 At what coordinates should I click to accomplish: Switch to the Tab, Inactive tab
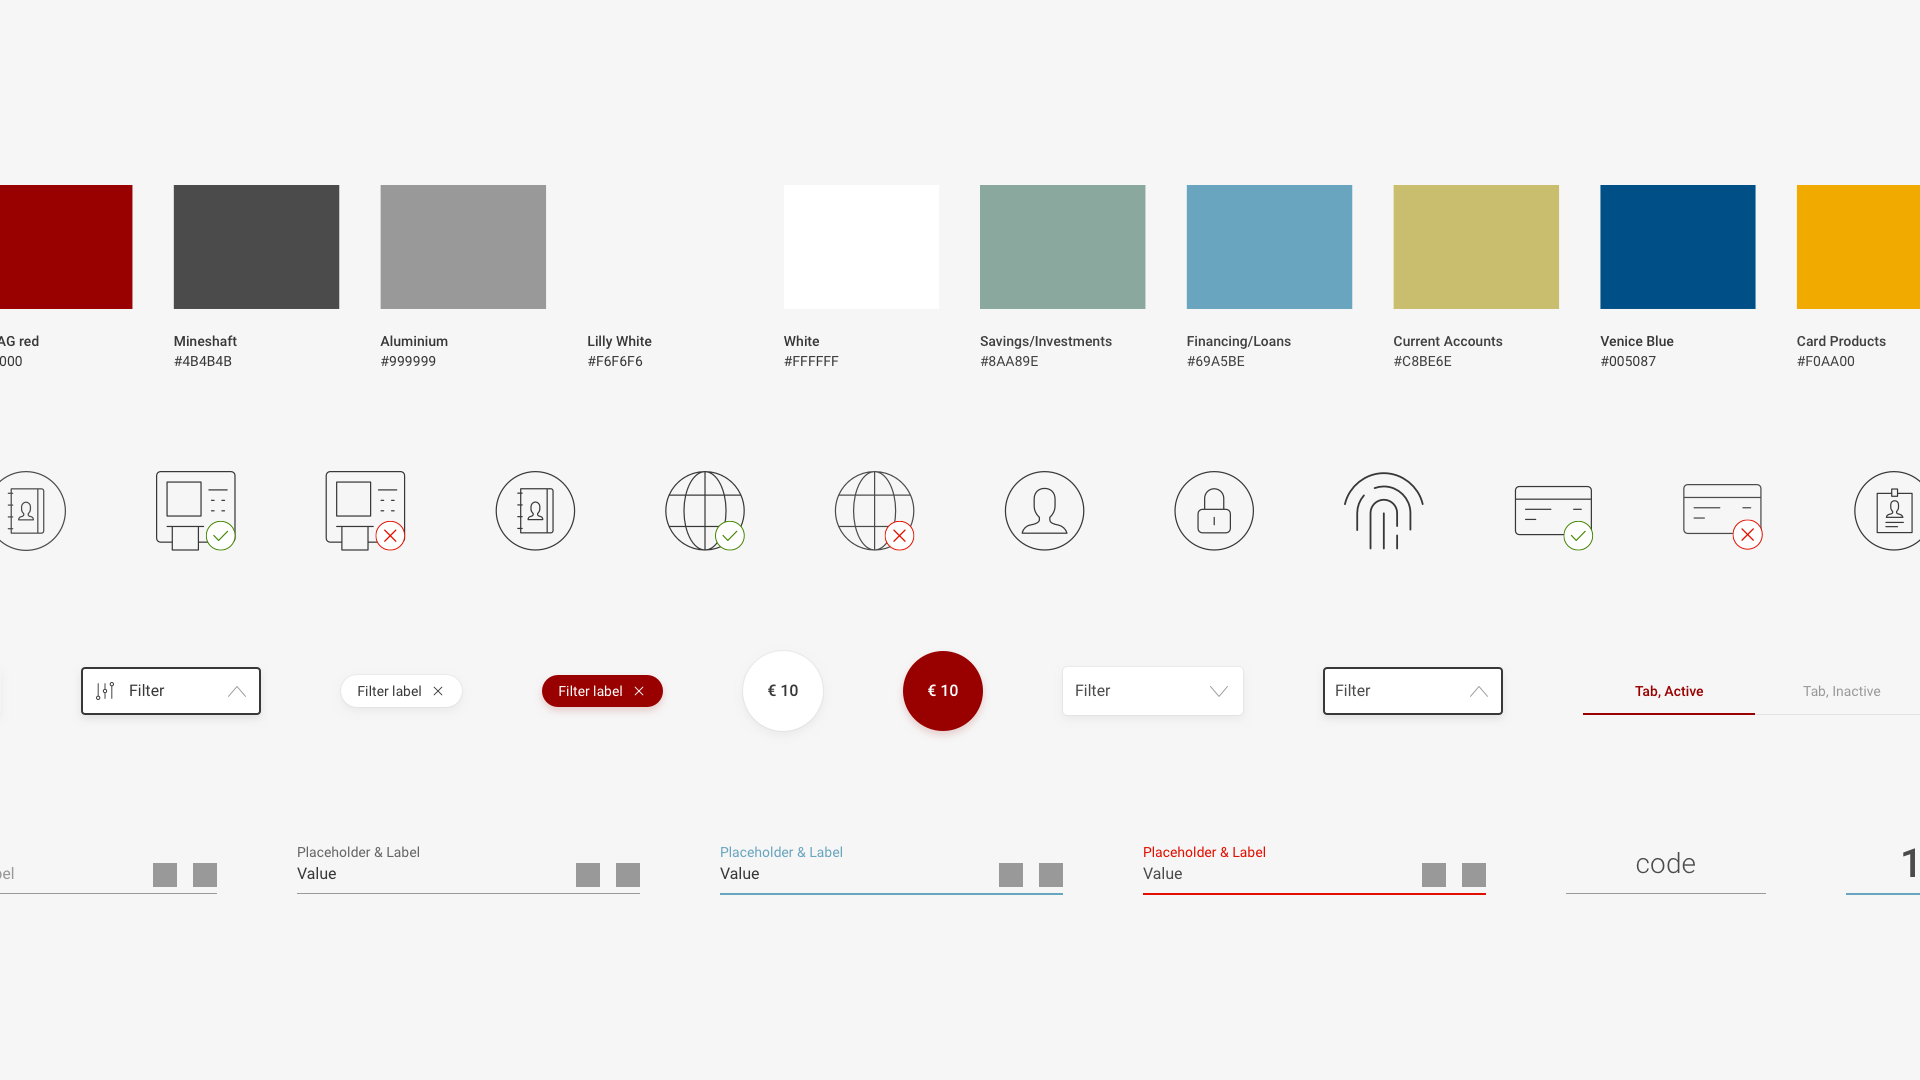pos(1841,691)
